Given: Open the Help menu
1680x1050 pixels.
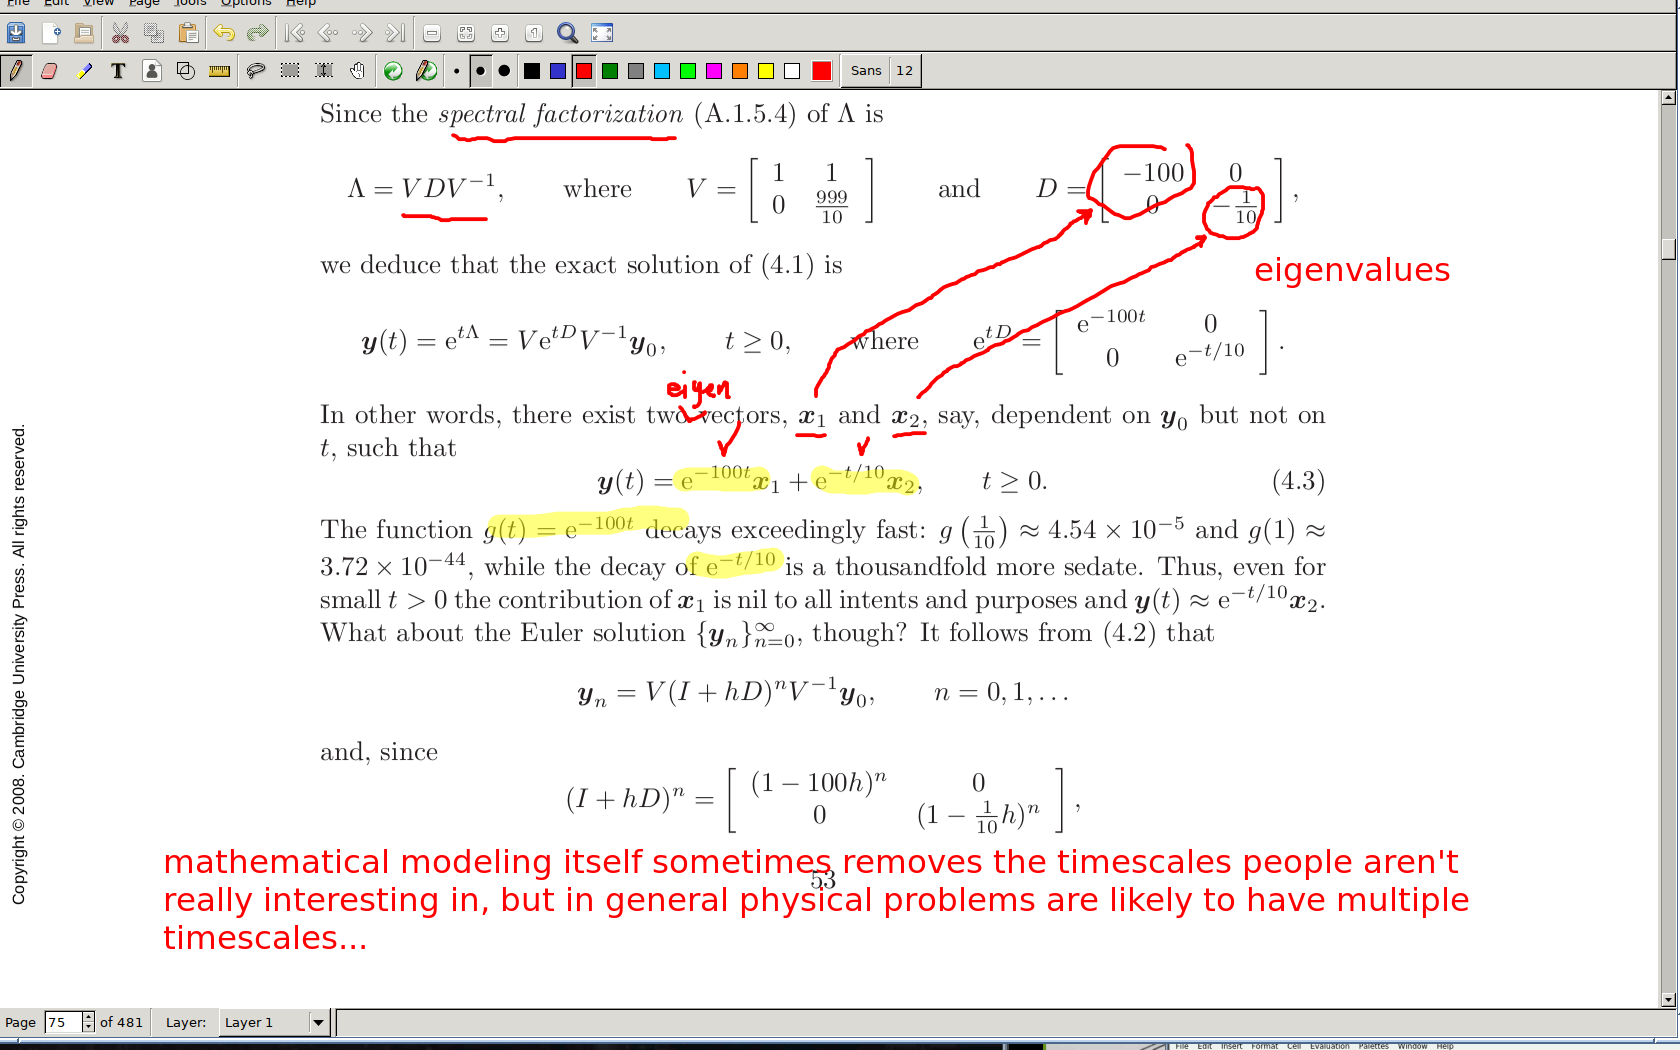Looking at the screenshot, I should pyautogui.click(x=301, y=3).
